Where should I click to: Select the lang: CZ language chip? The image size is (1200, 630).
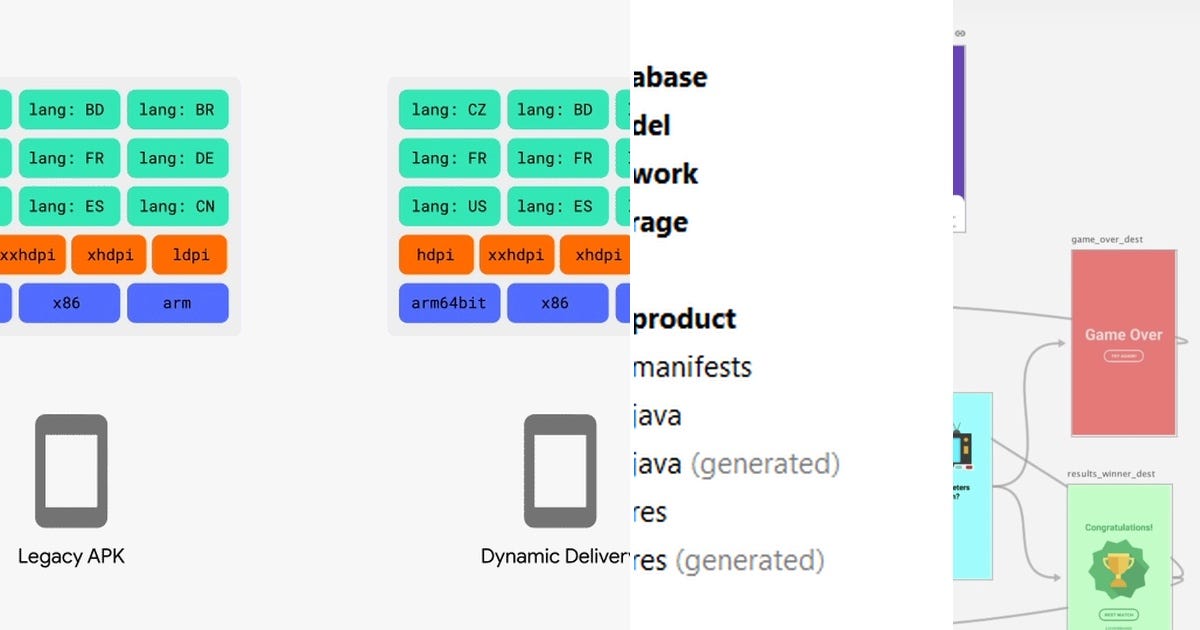(449, 110)
